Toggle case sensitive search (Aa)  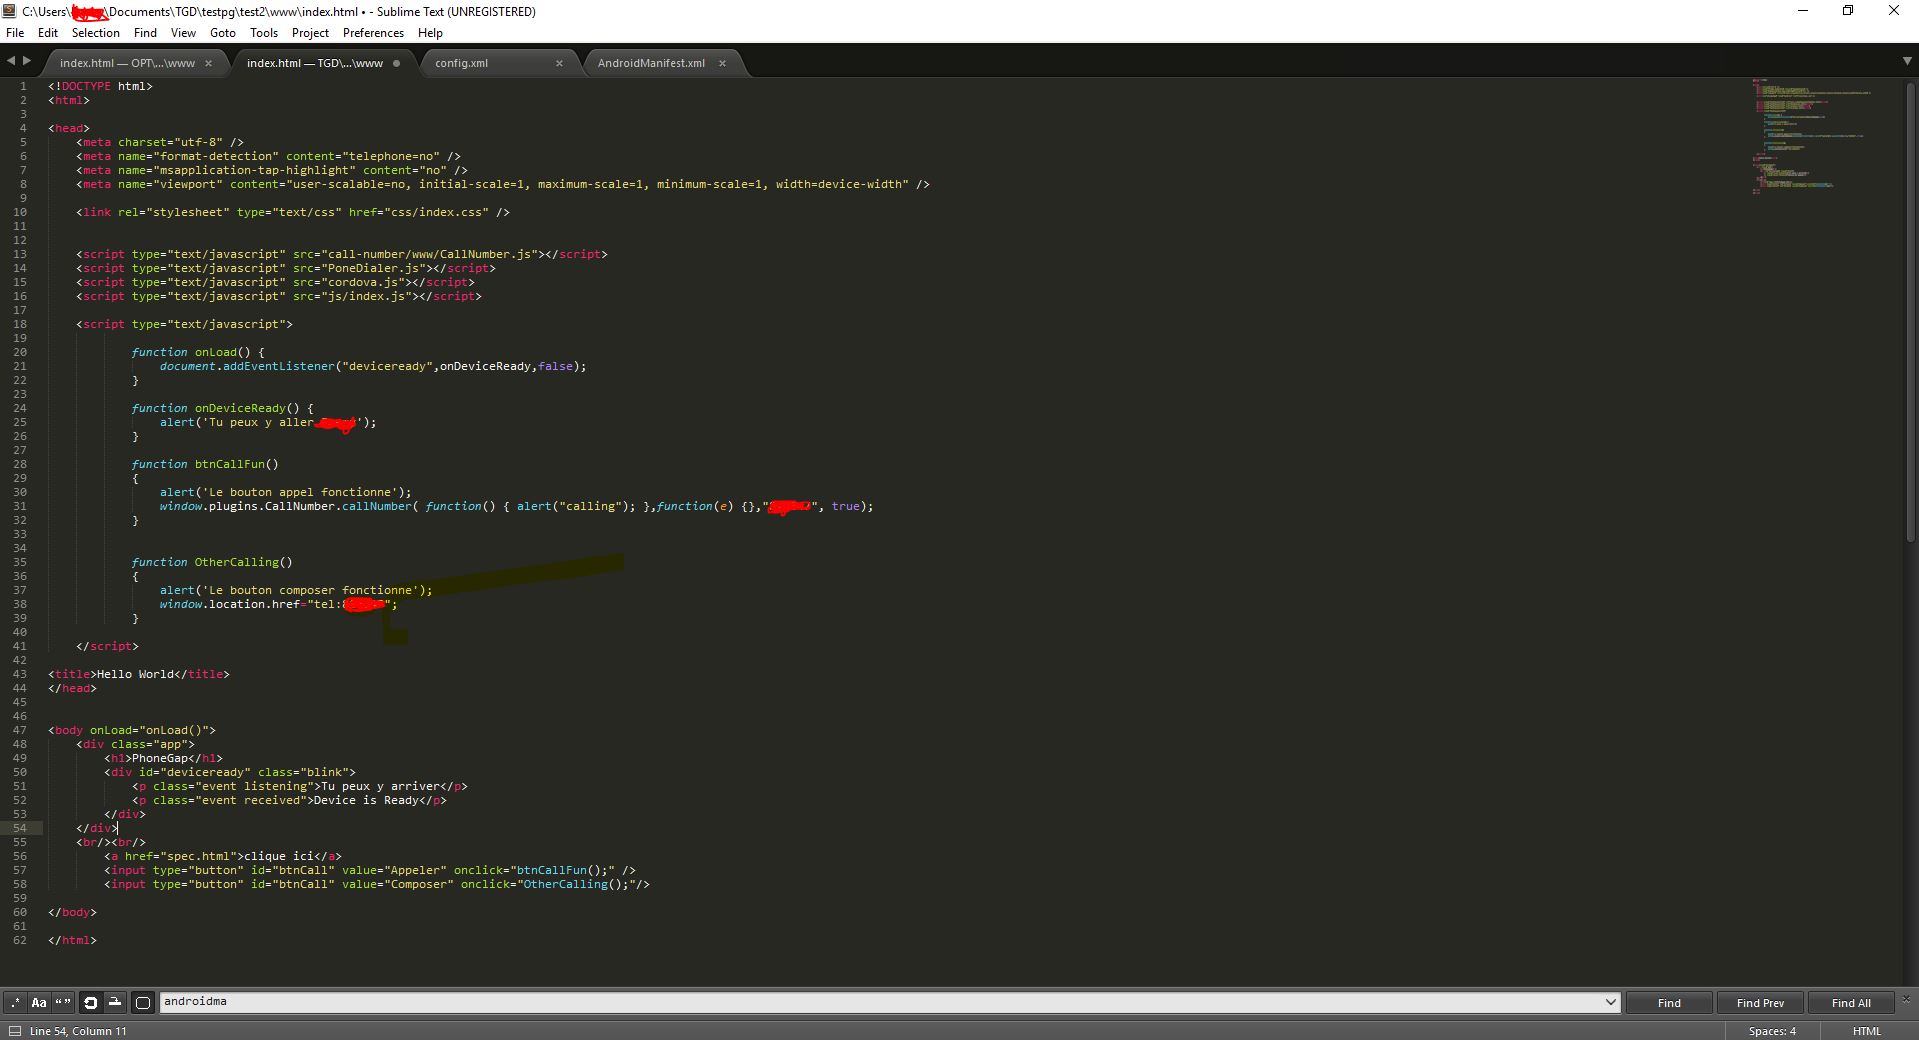coord(39,1002)
